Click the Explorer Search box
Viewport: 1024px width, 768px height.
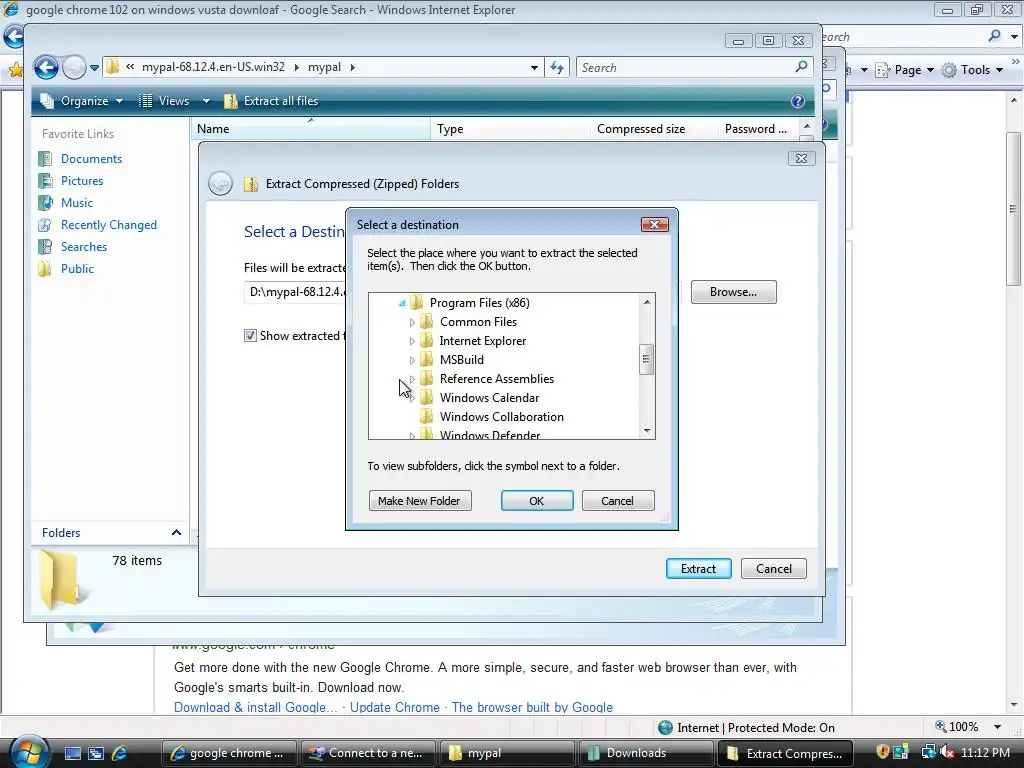tap(686, 67)
